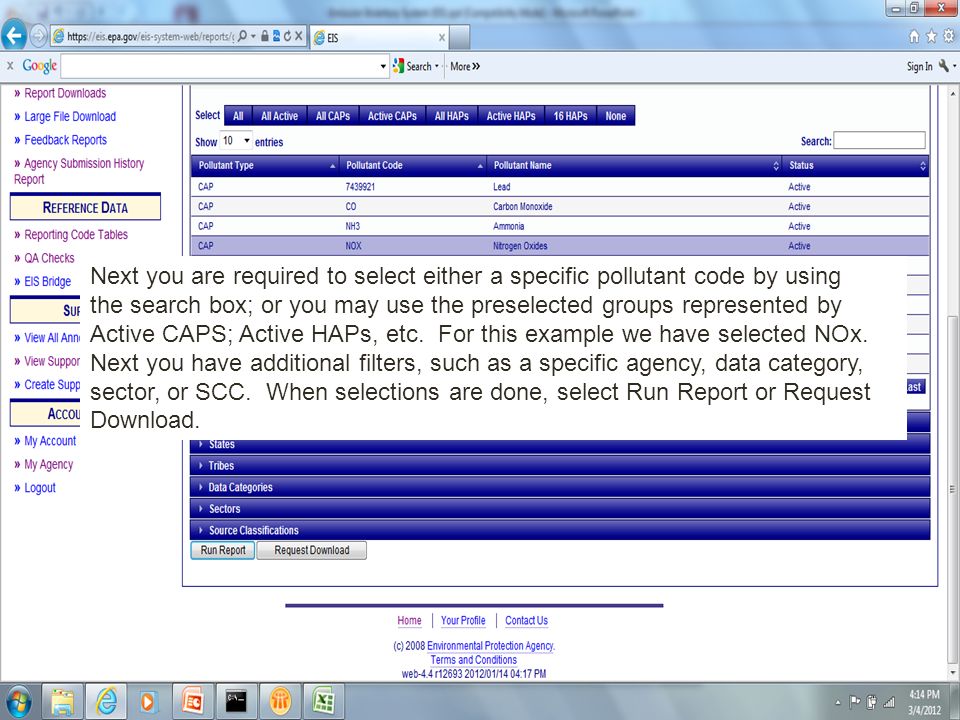Close the Google toolbar with X
This screenshot has width=960, height=720.
tap(10, 66)
